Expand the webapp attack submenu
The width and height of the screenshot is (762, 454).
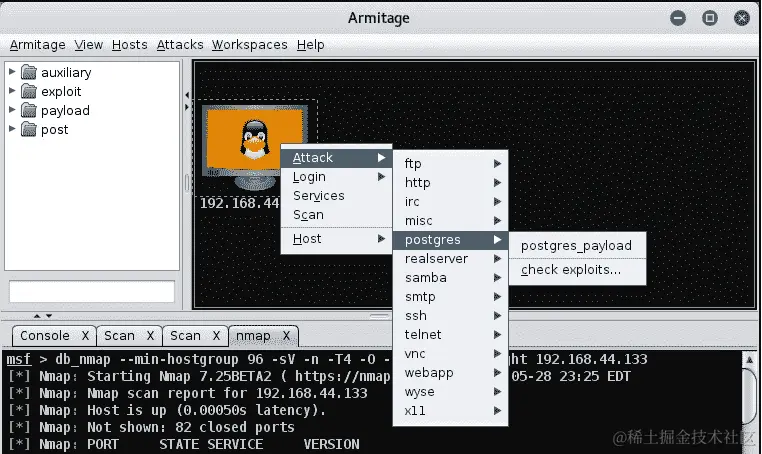[x=450, y=372]
